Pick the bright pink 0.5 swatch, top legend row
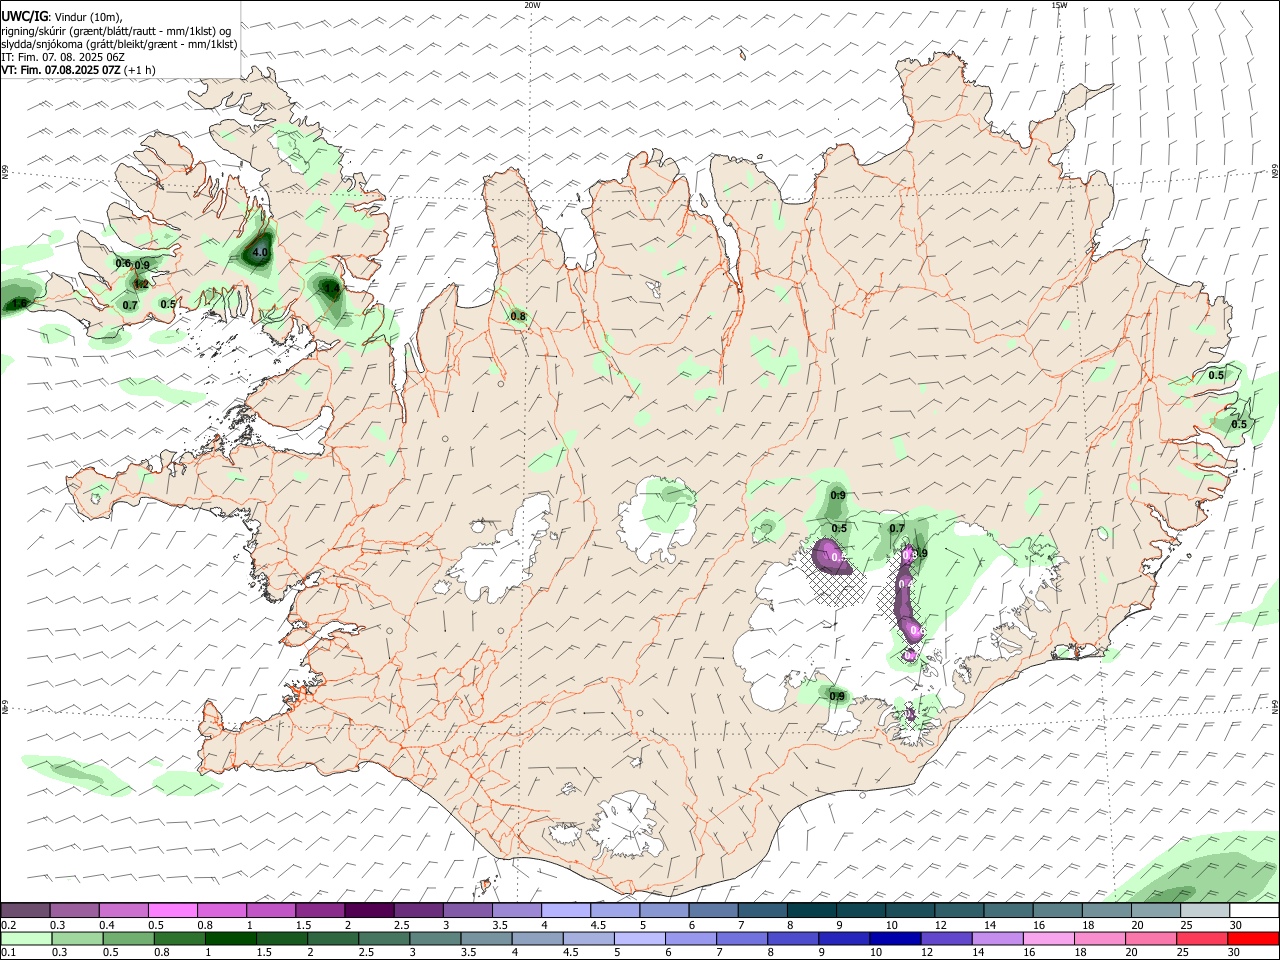Viewport: 1280px width, 960px height. (172, 911)
